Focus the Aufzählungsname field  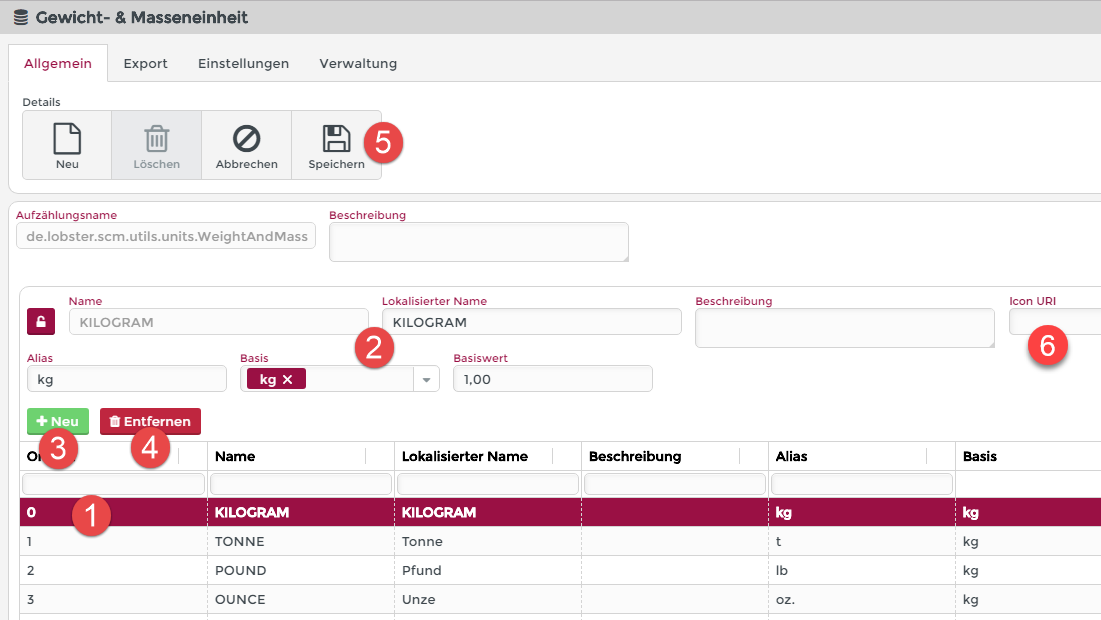click(x=166, y=236)
